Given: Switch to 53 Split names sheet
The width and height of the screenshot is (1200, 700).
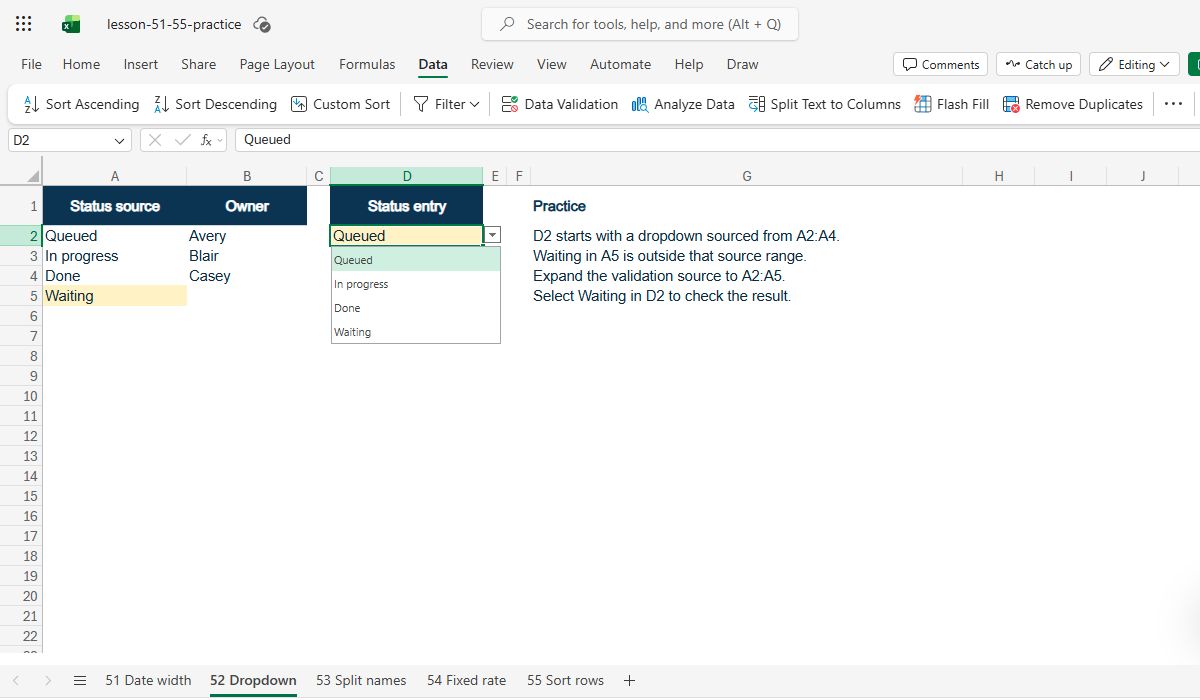Looking at the screenshot, I should click(x=361, y=680).
